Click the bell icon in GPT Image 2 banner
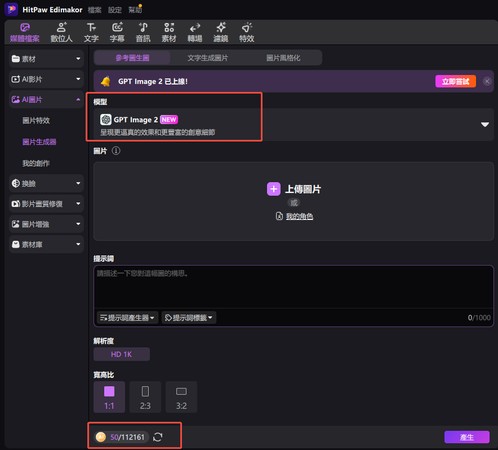 (x=106, y=81)
